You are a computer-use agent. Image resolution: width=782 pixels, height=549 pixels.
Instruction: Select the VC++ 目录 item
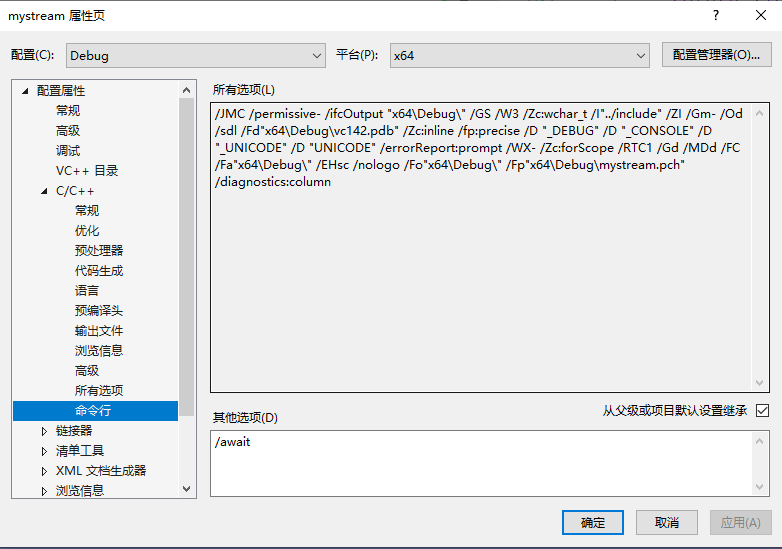(x=87, y=171)
